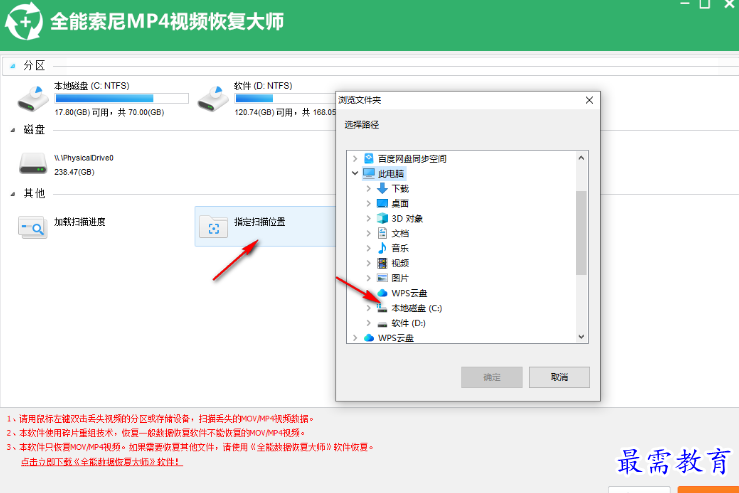Select the 软件 (D:) tree item label
The width and height of the screenshot is (739, 493).
click(x=408, y=323)
